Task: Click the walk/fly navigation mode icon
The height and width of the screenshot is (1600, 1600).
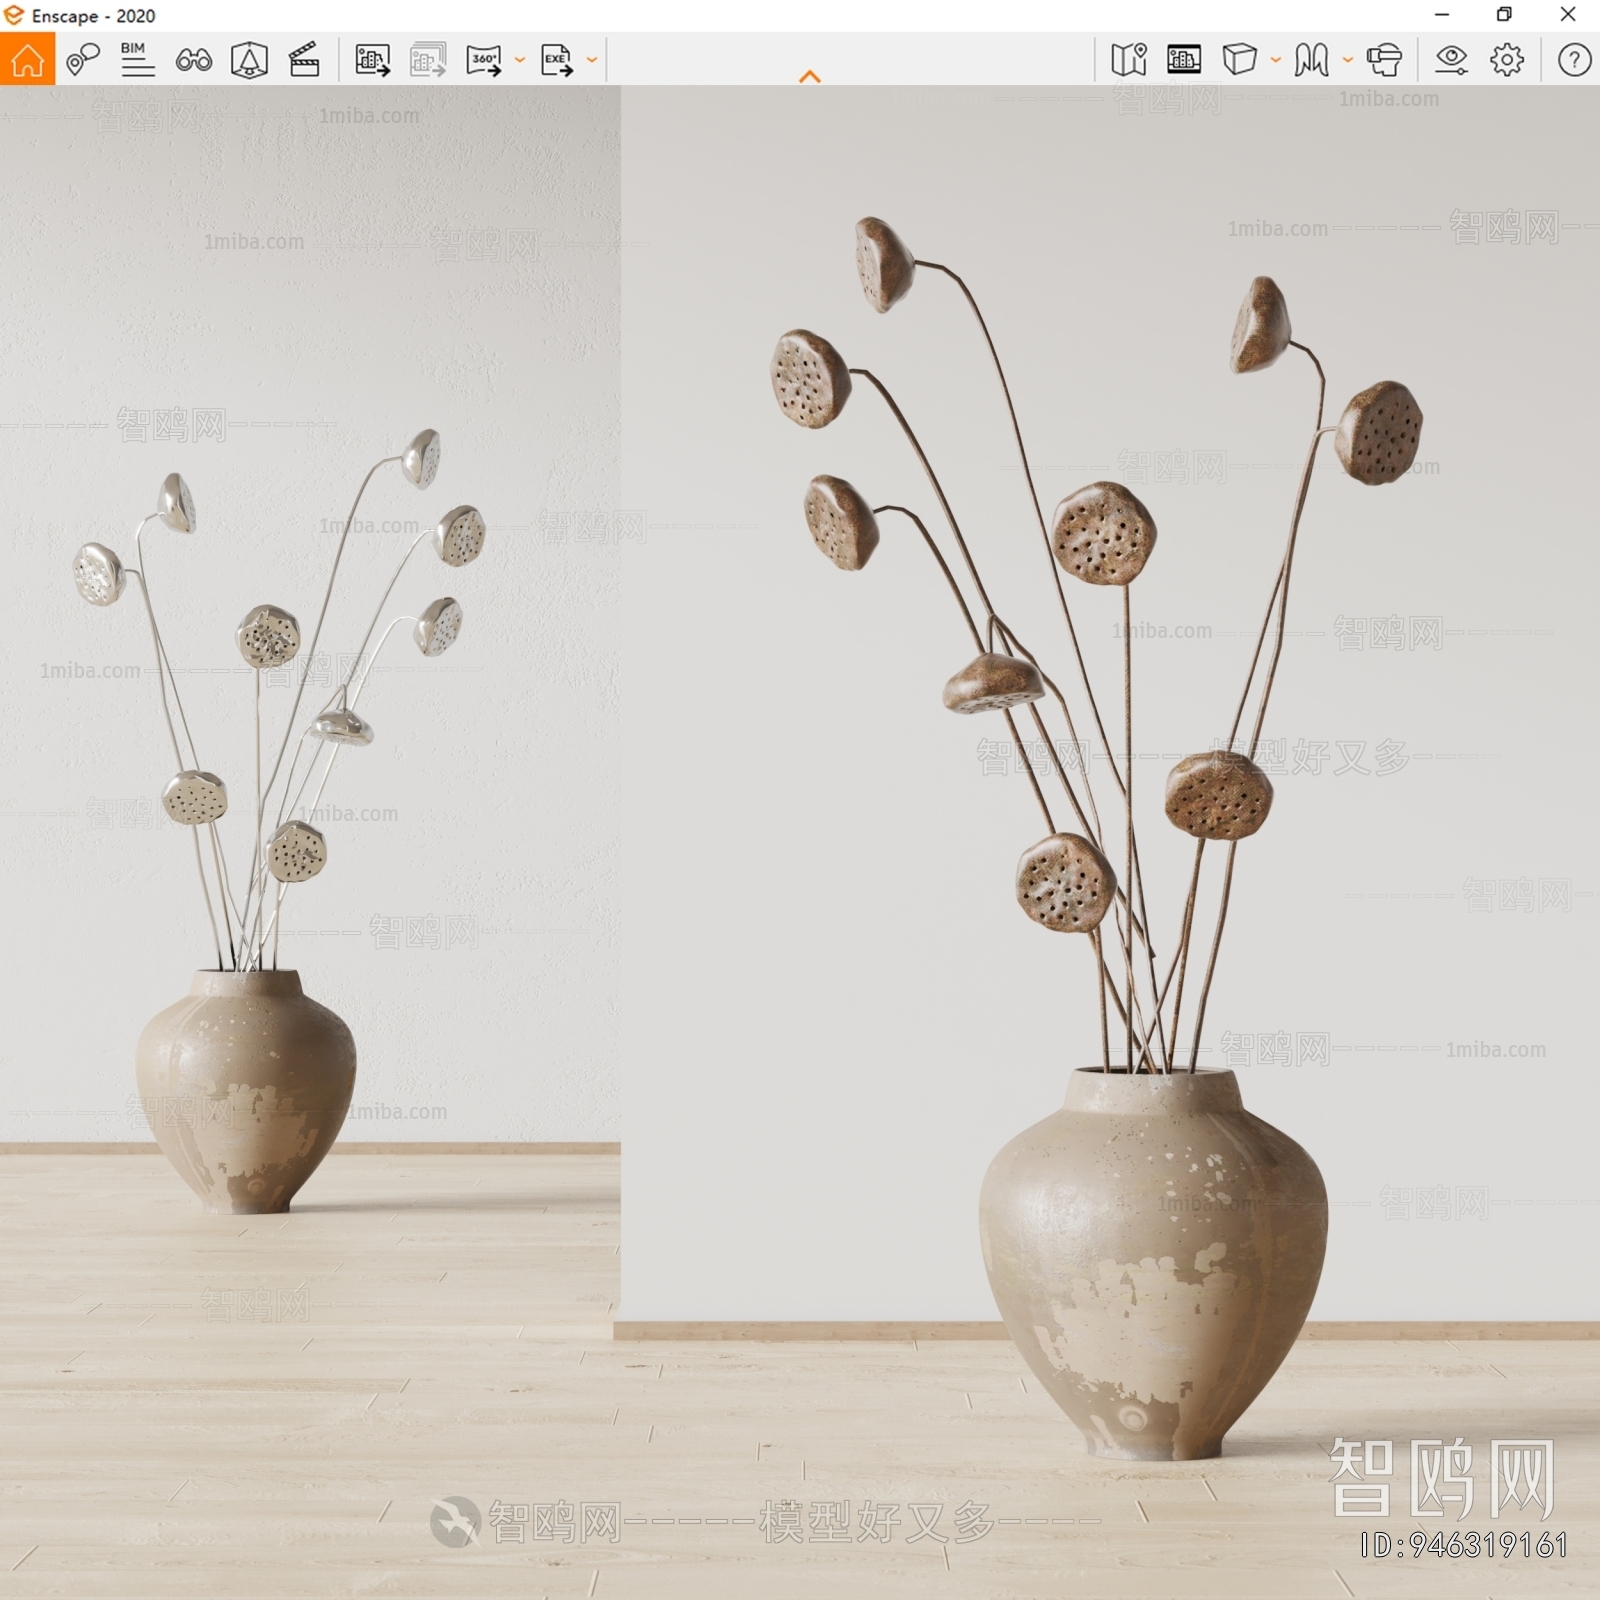Action: [1311, 60]
